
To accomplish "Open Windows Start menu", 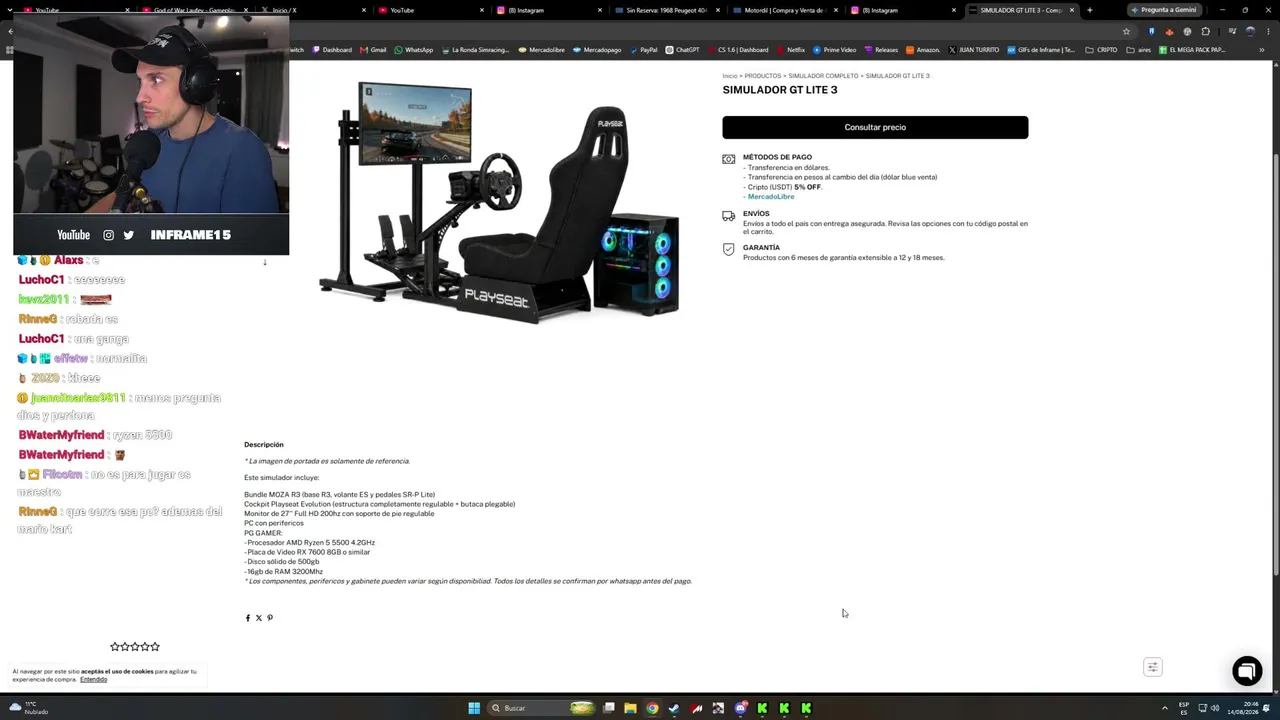I will click(x=474, y=708).
